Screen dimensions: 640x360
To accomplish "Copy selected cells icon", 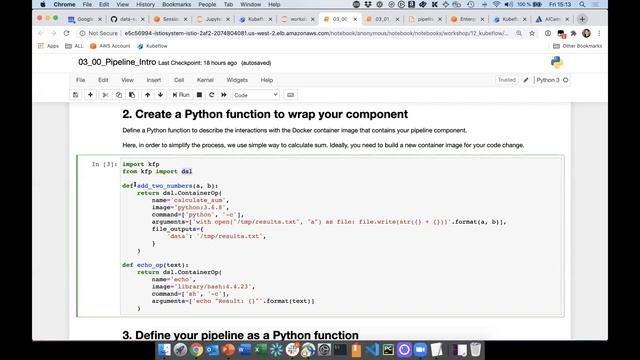I will click(x=119, y=95).
